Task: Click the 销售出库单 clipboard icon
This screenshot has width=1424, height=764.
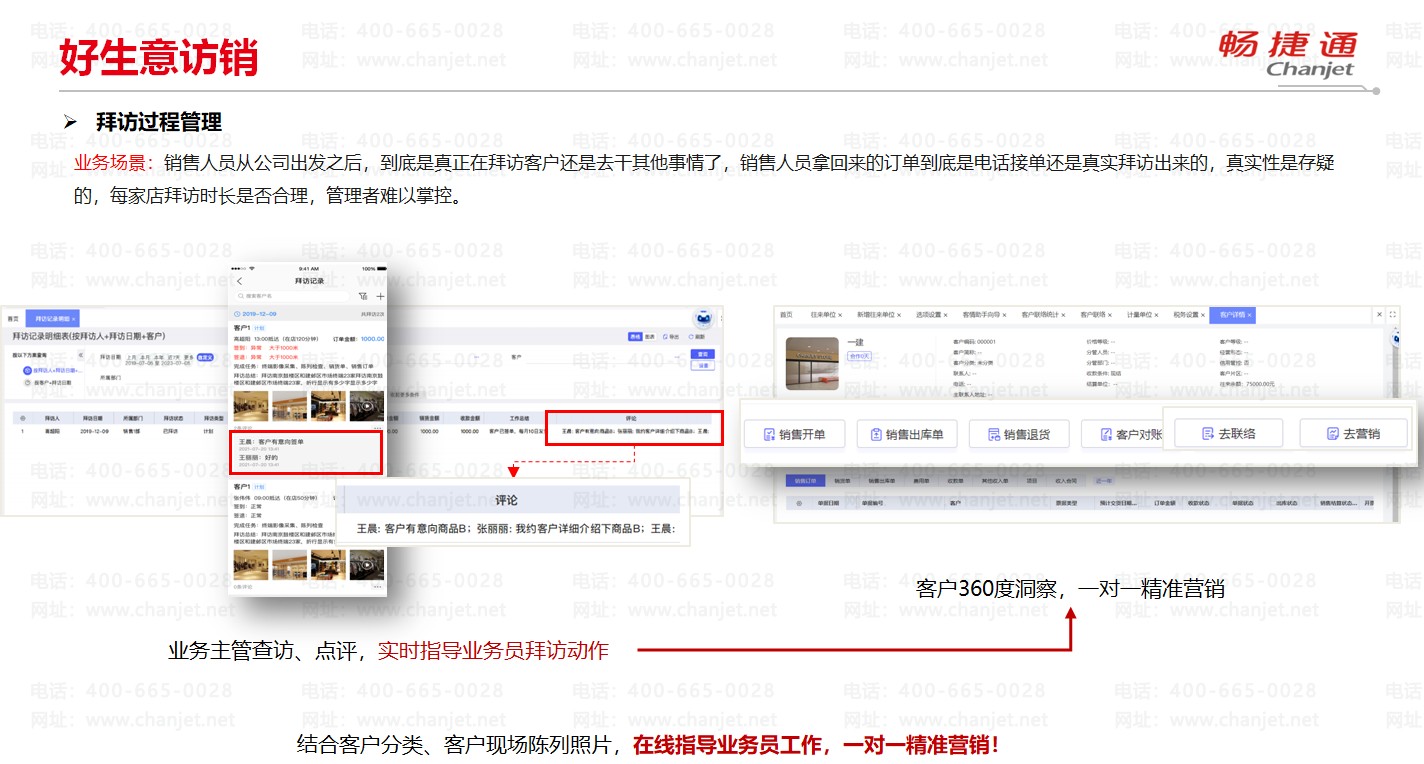Action: [876, 434]
